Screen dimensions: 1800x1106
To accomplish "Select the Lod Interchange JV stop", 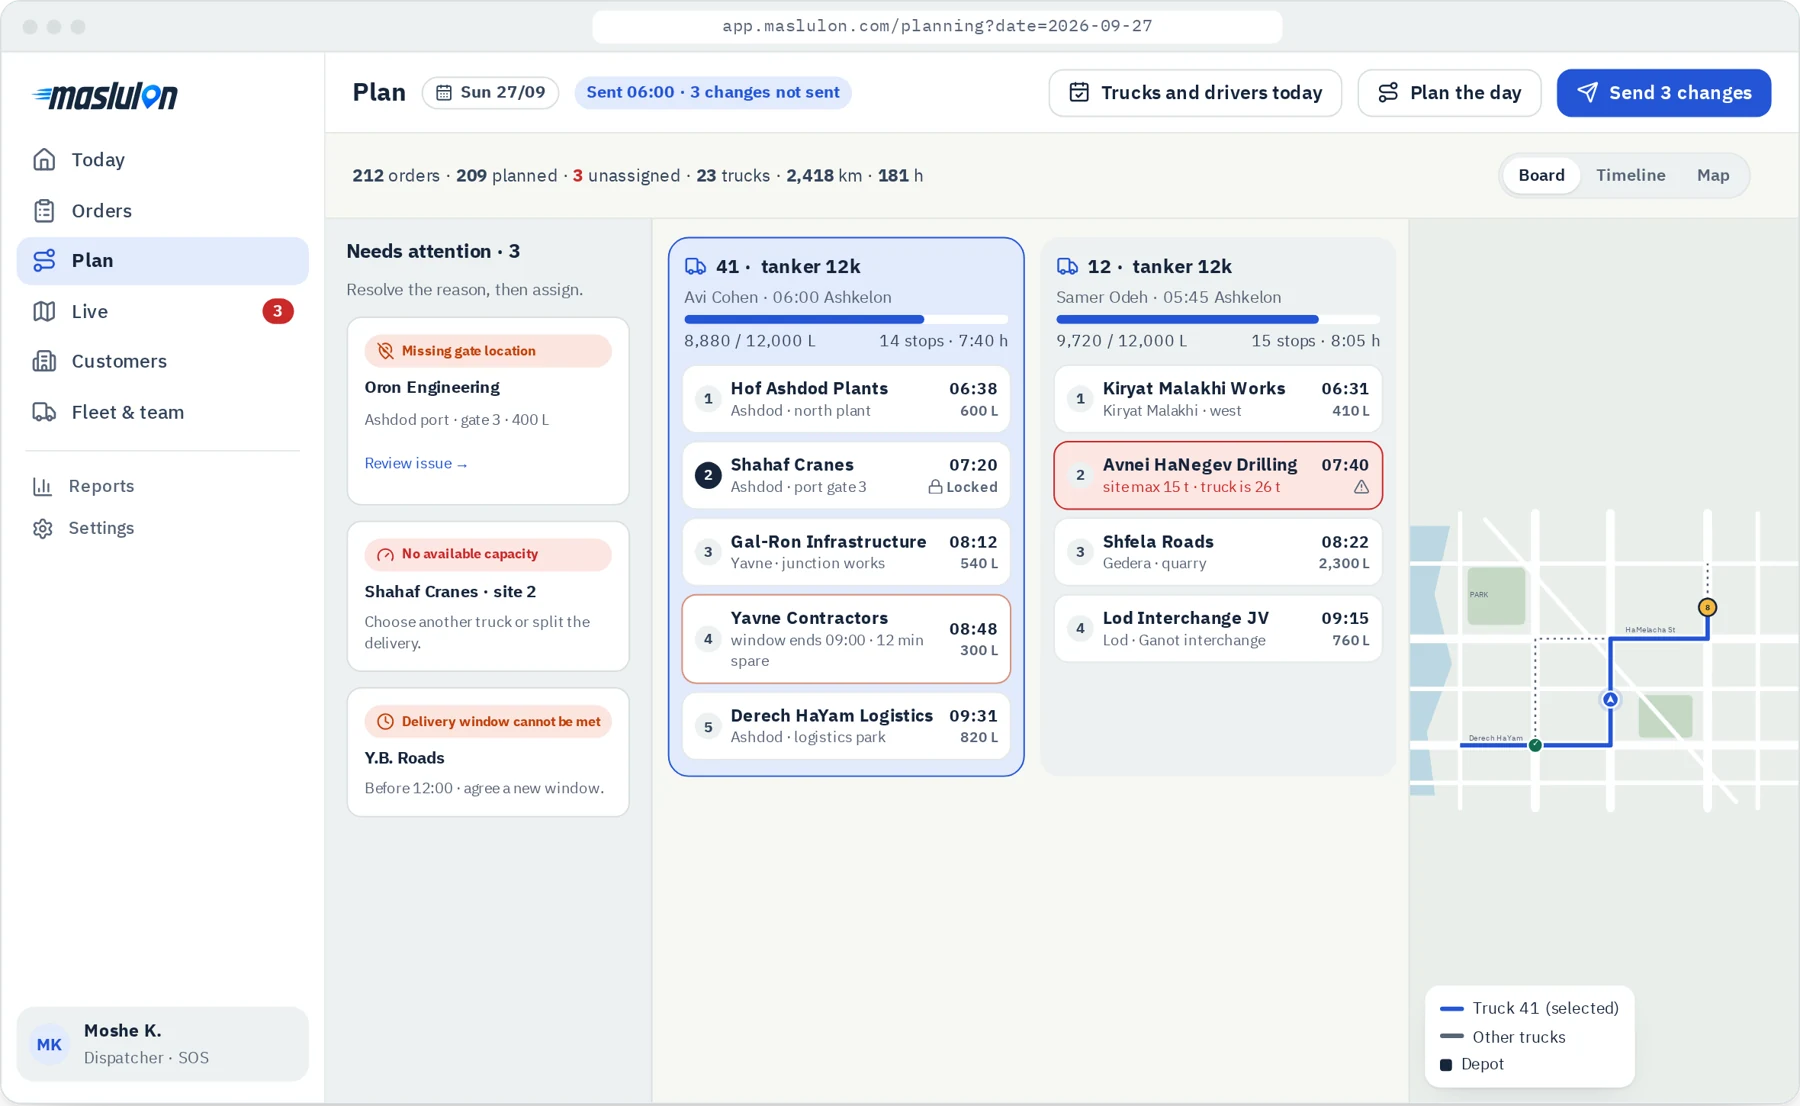I will [x=1218, y=629].
